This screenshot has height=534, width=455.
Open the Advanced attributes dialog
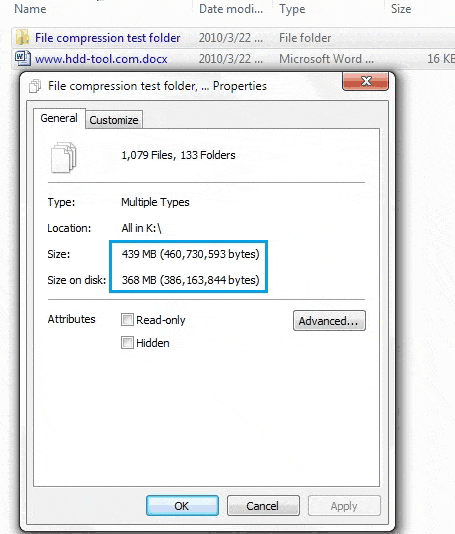coord(329,320)
